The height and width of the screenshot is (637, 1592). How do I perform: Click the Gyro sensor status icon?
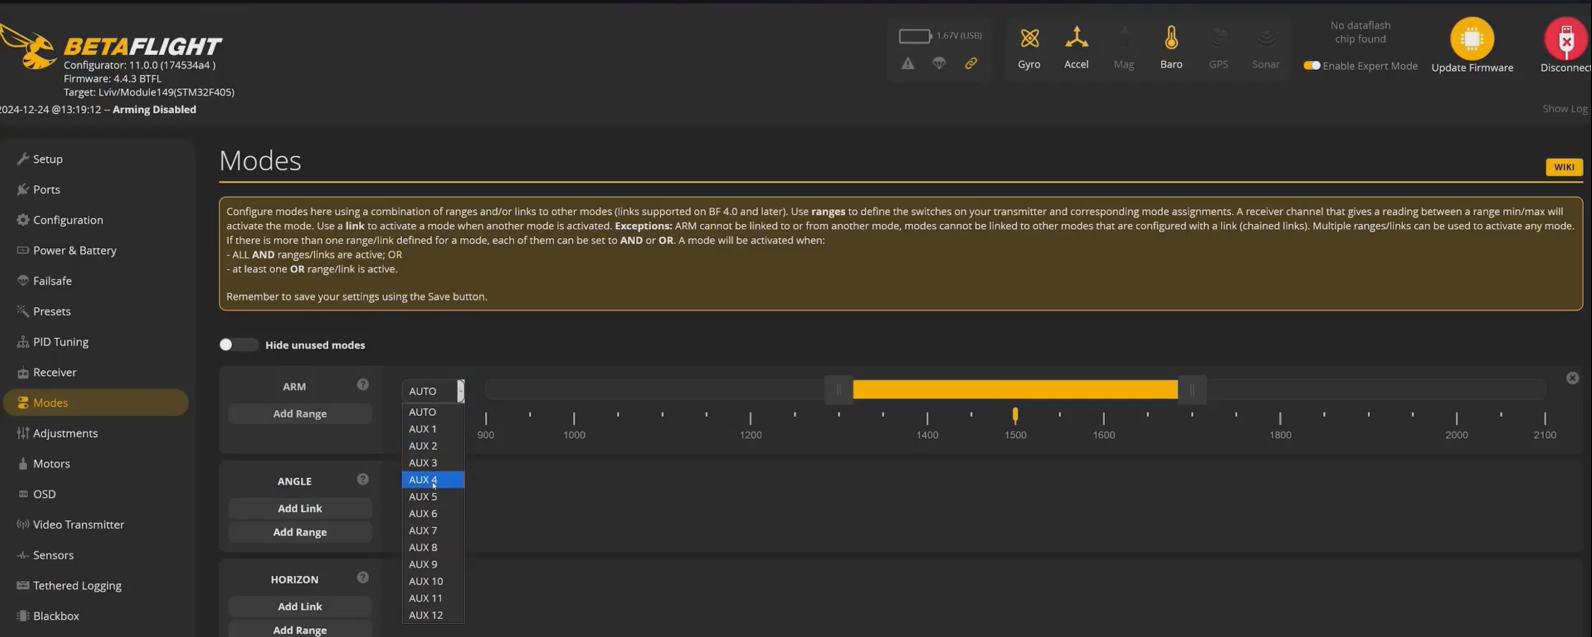[x=1029, y=39]
